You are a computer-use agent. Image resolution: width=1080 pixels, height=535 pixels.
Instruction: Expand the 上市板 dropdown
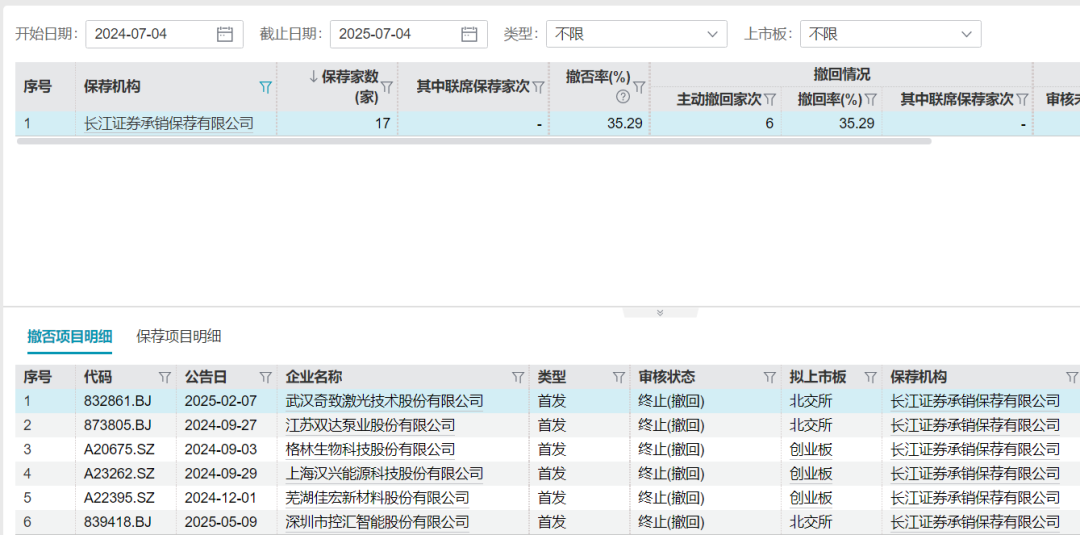coord(890,34)
